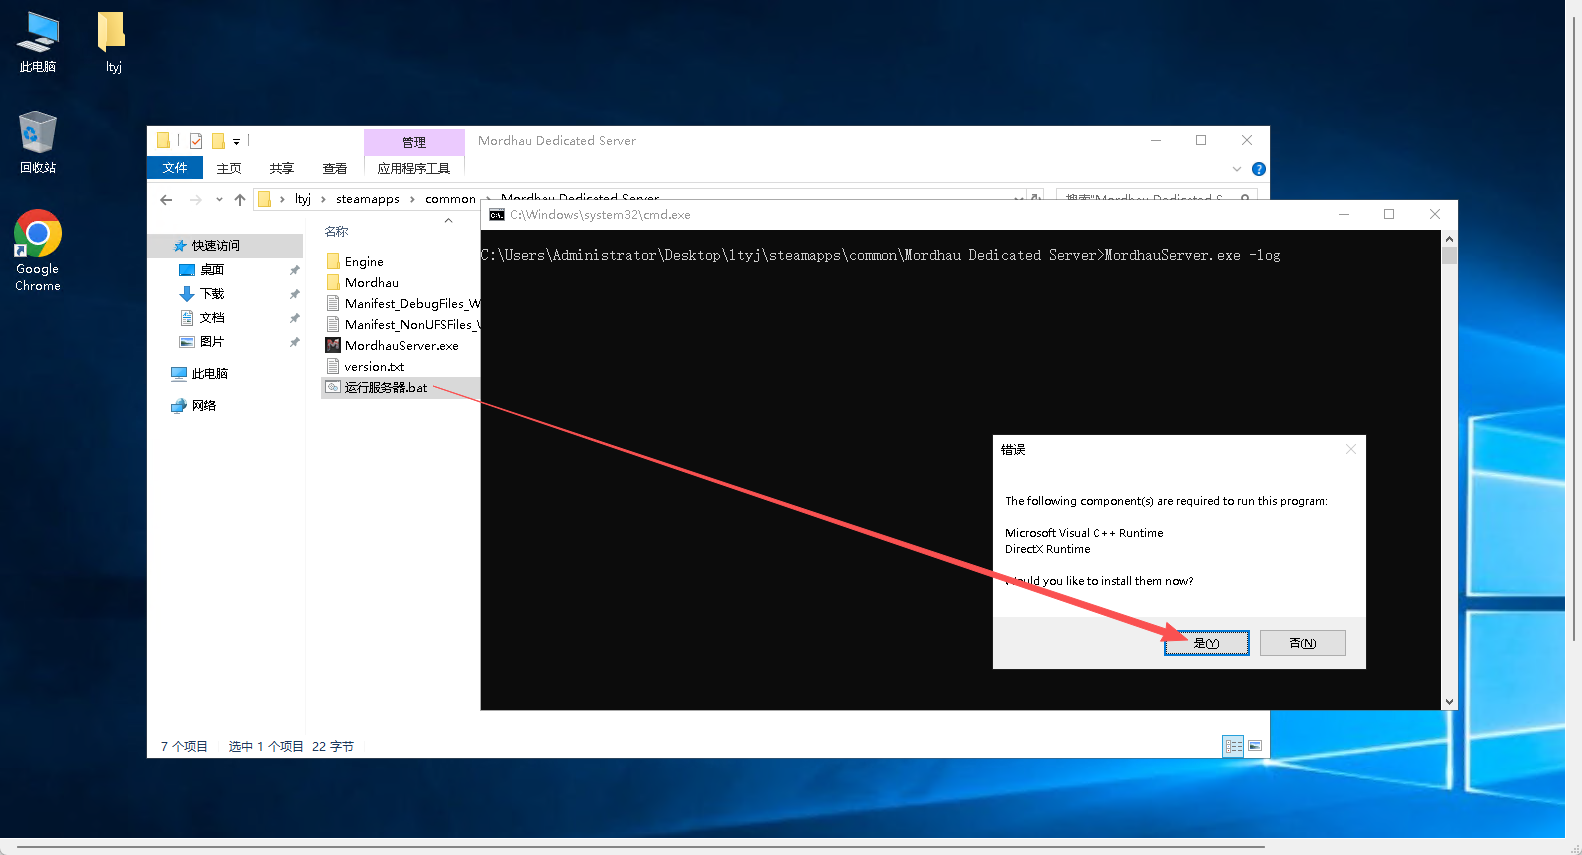
Task: Click the 名称 column header to sort
Action: [337, 231]
